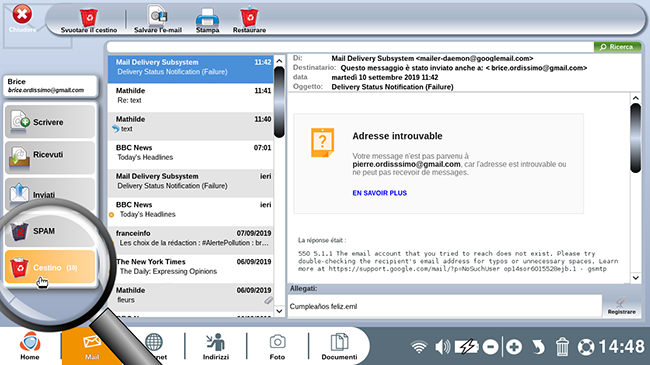This screenshot has height=365, width=650.
Task: Click the minus zoom-out button
Action: (x=490, y=347)
